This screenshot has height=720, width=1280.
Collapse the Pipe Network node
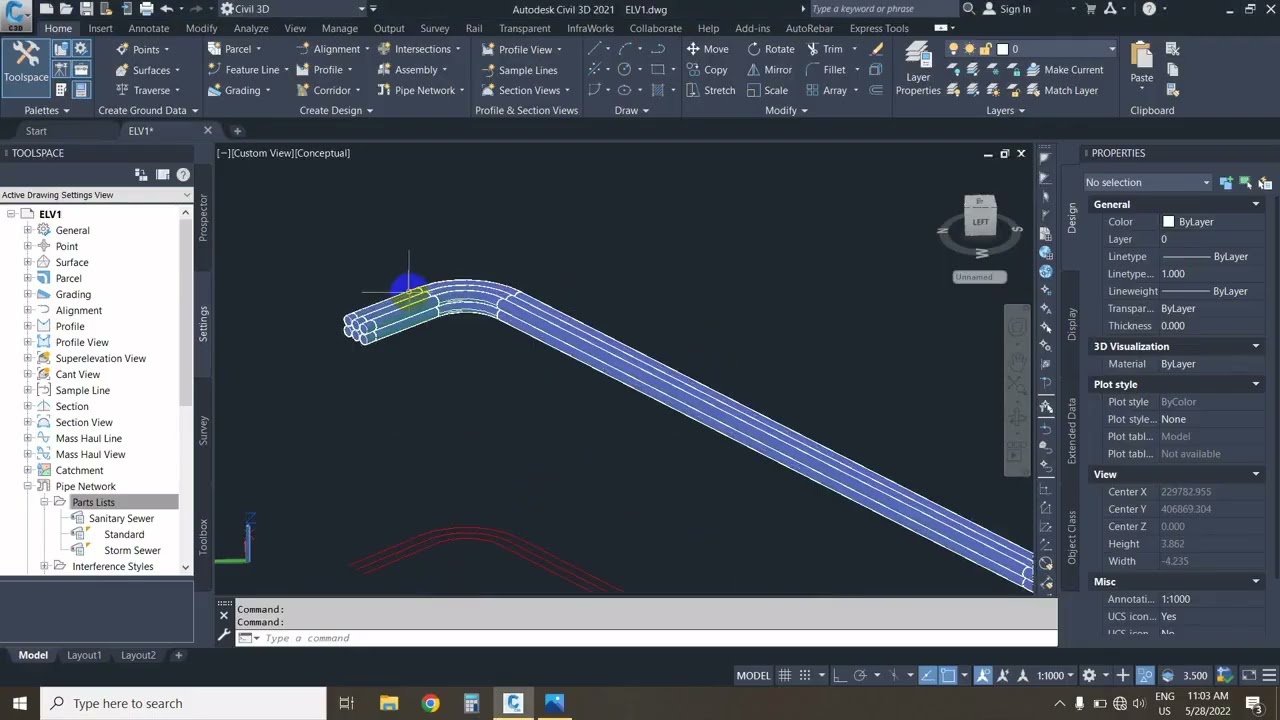28,486
